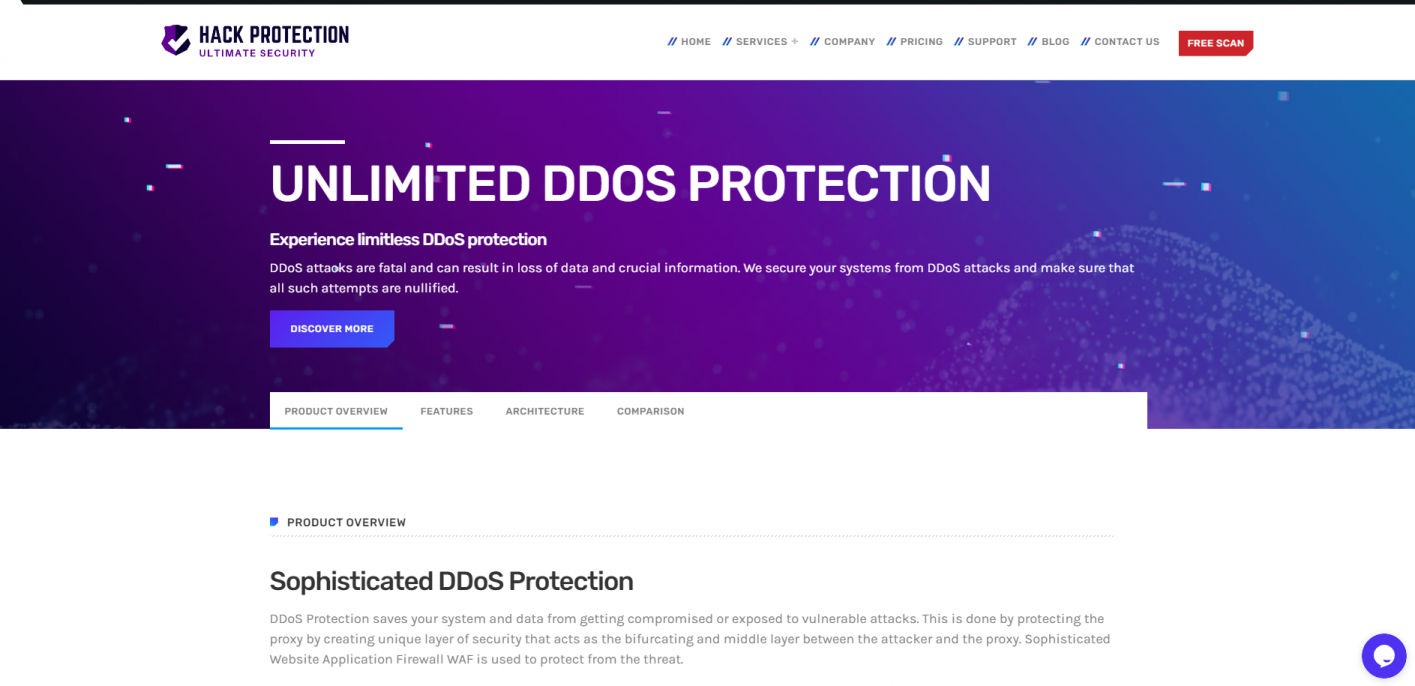Open the CONTACT US link
Screen dimensions: 1415x686
(x=1126, y=41)
